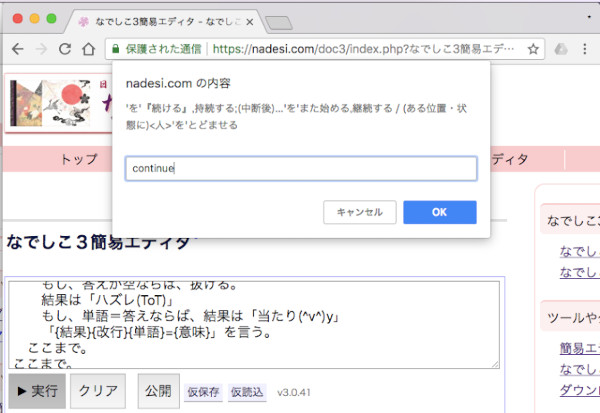Image resolution: width=600 pixels, height=413 pixels.
Task: Click the code line 結果は「ハズレ(ToT)」
Action: 109,300
